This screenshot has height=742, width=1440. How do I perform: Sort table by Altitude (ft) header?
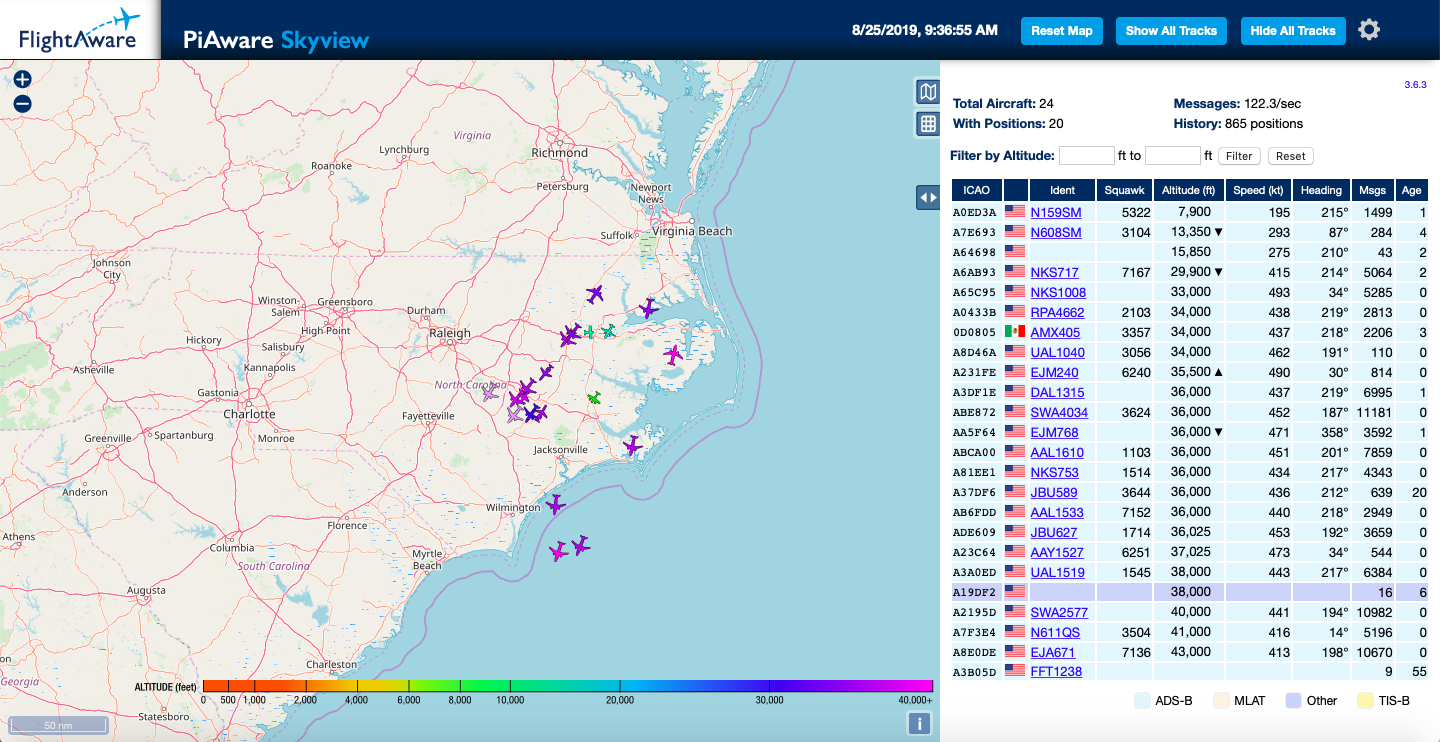point(1189,190)
